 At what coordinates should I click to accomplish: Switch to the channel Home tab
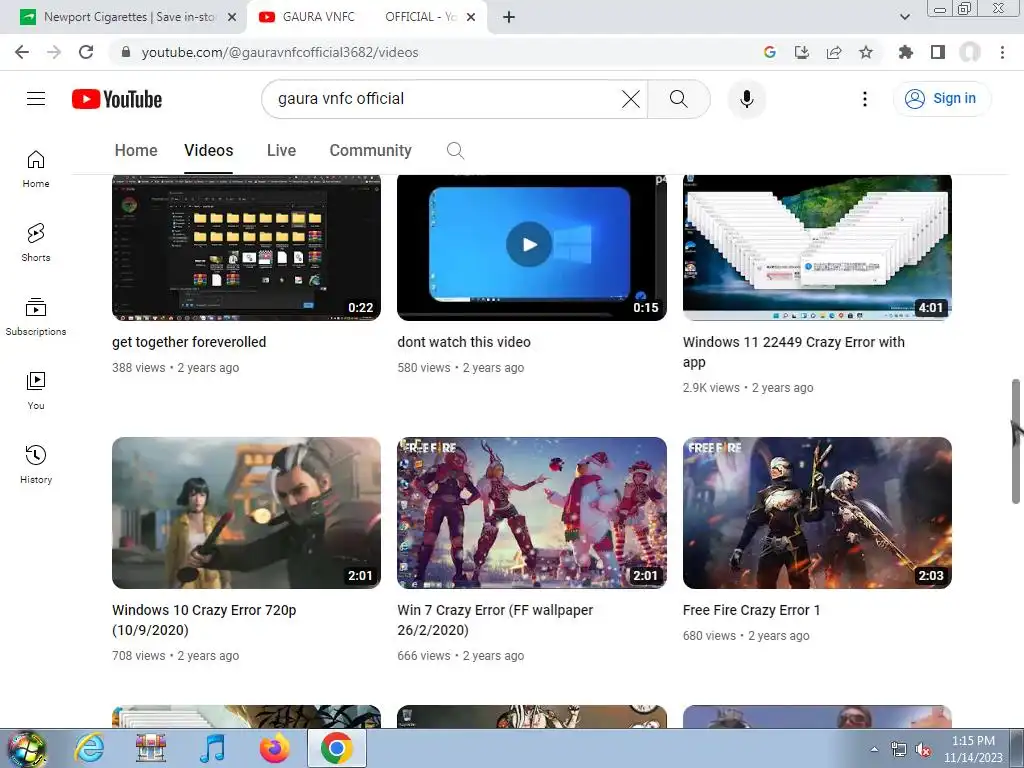pos(136,151)
